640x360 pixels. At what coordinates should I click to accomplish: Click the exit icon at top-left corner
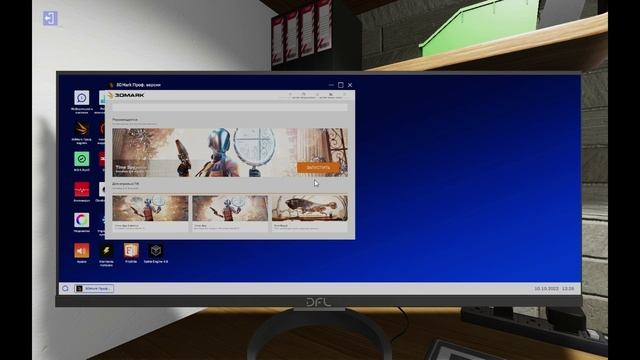point(50,18)
